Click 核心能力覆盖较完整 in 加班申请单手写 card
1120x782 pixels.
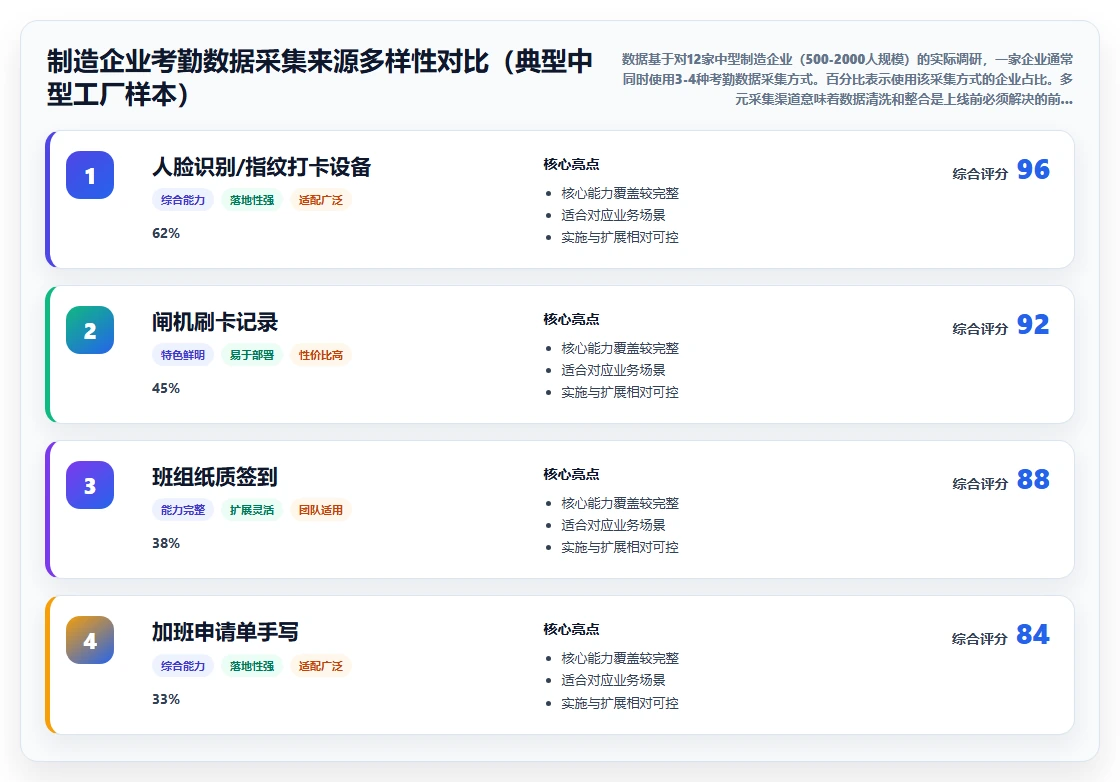(x=620, y=658)
